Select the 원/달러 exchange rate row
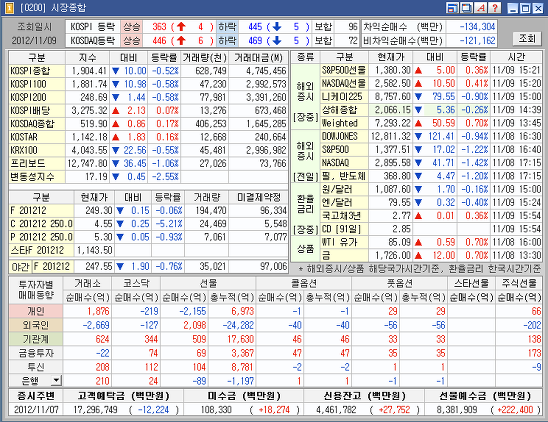 [x=431, y=189]
